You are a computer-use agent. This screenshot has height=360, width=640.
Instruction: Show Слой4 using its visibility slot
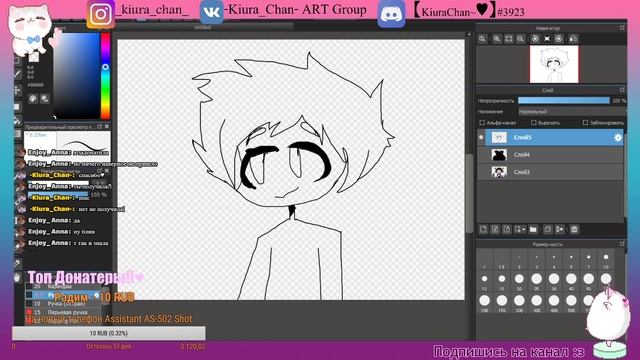[481, 155]
